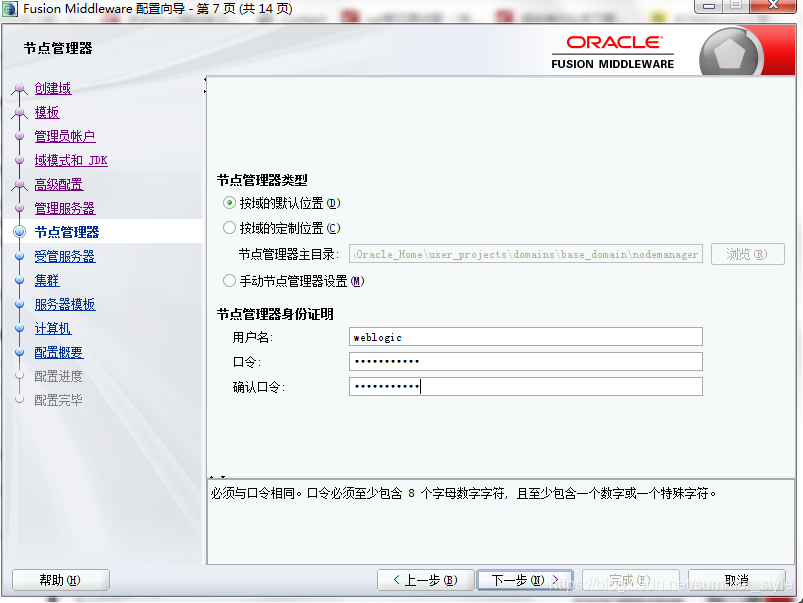Image resolution: width=803 pixels, height=603 pixels.
Task: Click the 模板 step bullet icon
Action: coord(19,113)
